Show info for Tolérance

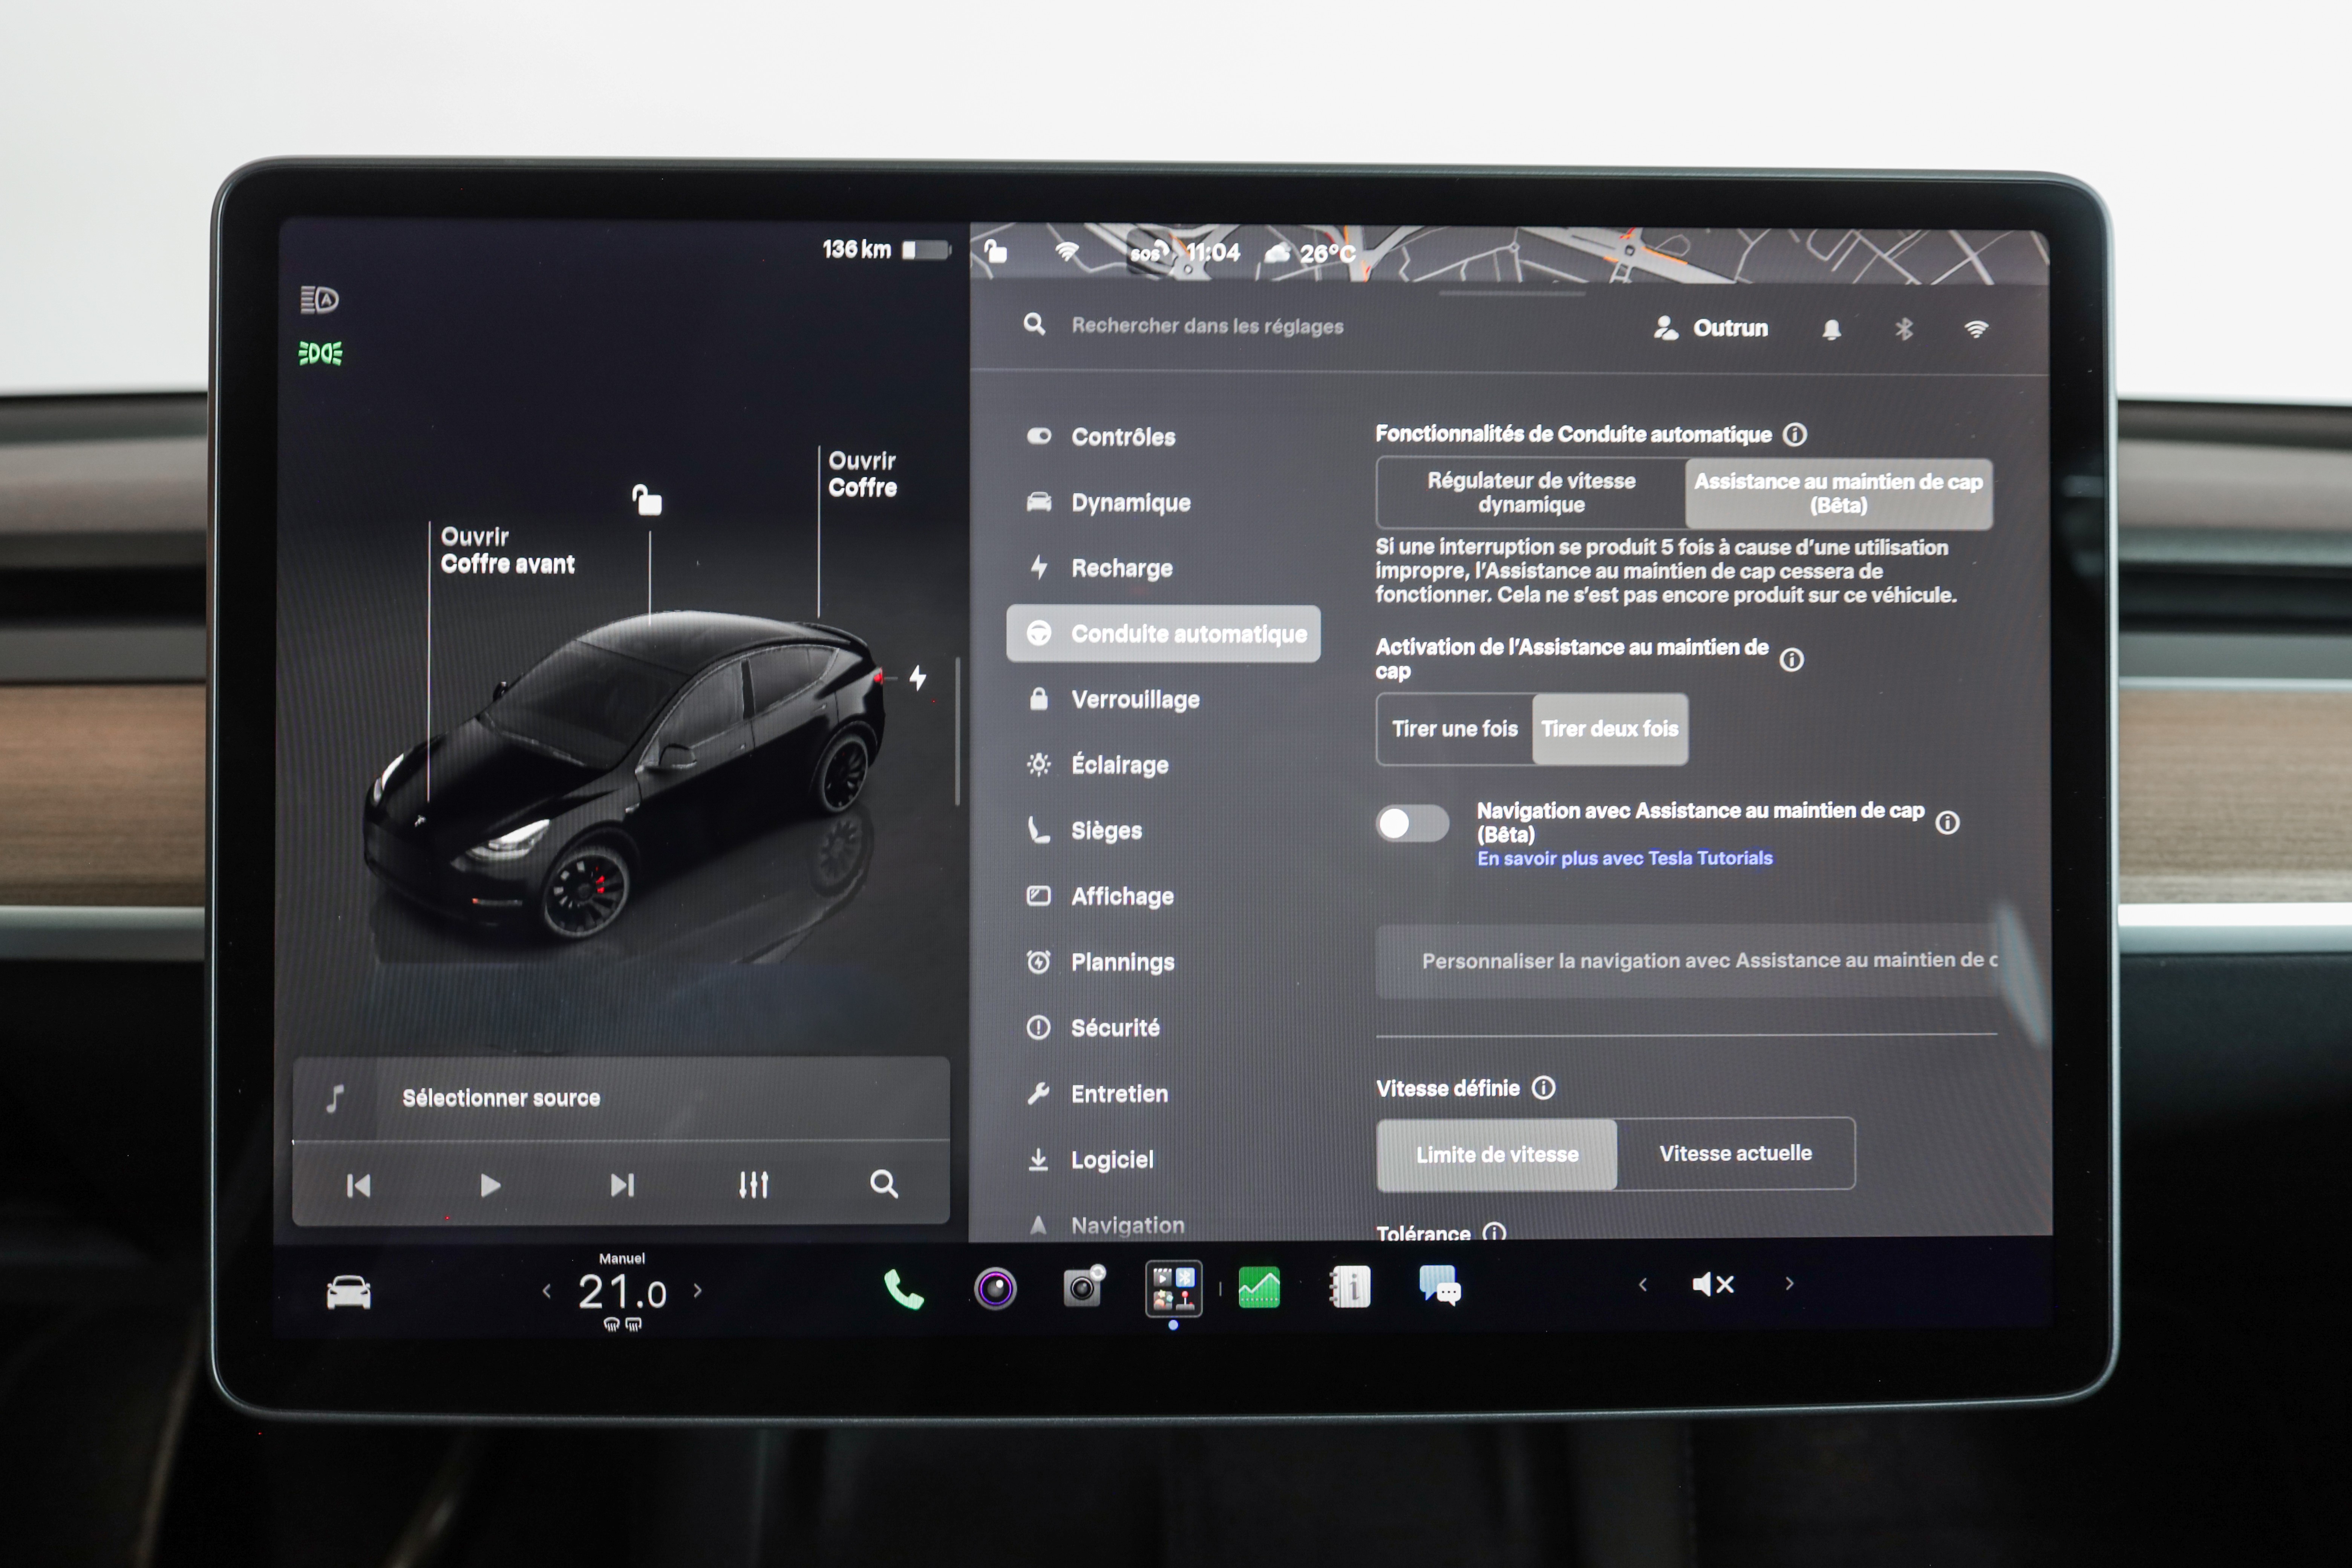1494,1233
